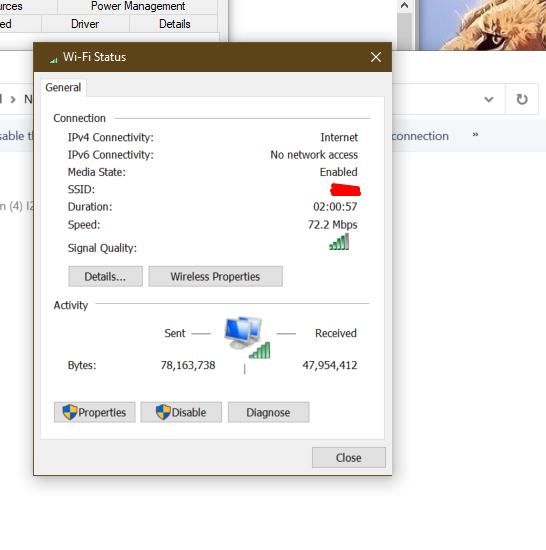Run Diagnose on the Wi-Fi connection
The image size is (546, 550).
(268, 412)
